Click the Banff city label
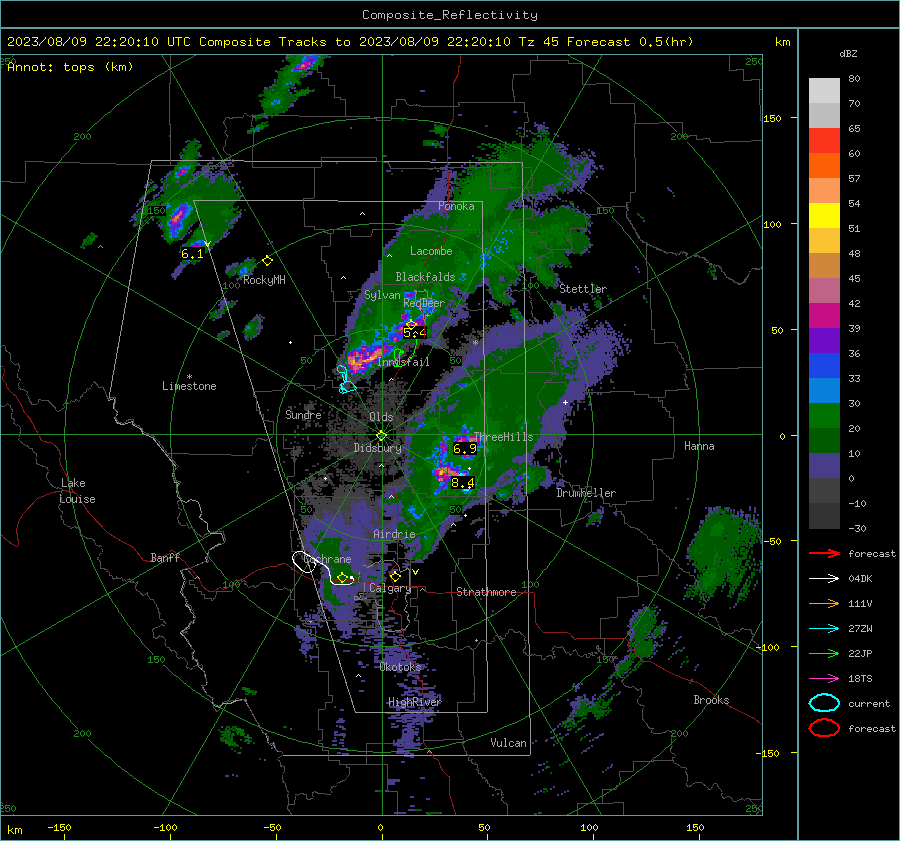Image resolution: width=900 pixels, height=841 pixels. 165,557
